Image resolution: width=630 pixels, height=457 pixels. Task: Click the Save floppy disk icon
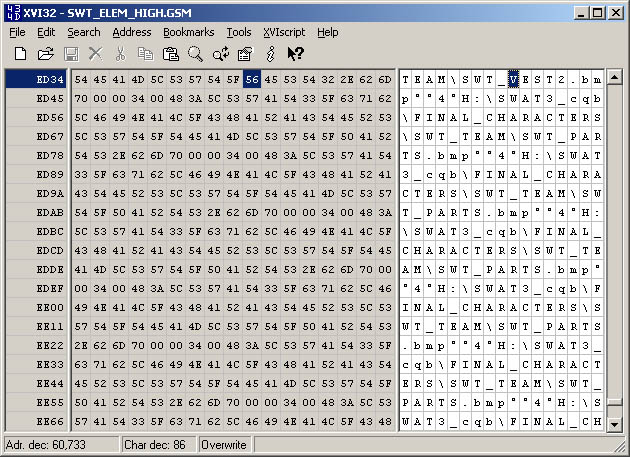pos(71,53)
